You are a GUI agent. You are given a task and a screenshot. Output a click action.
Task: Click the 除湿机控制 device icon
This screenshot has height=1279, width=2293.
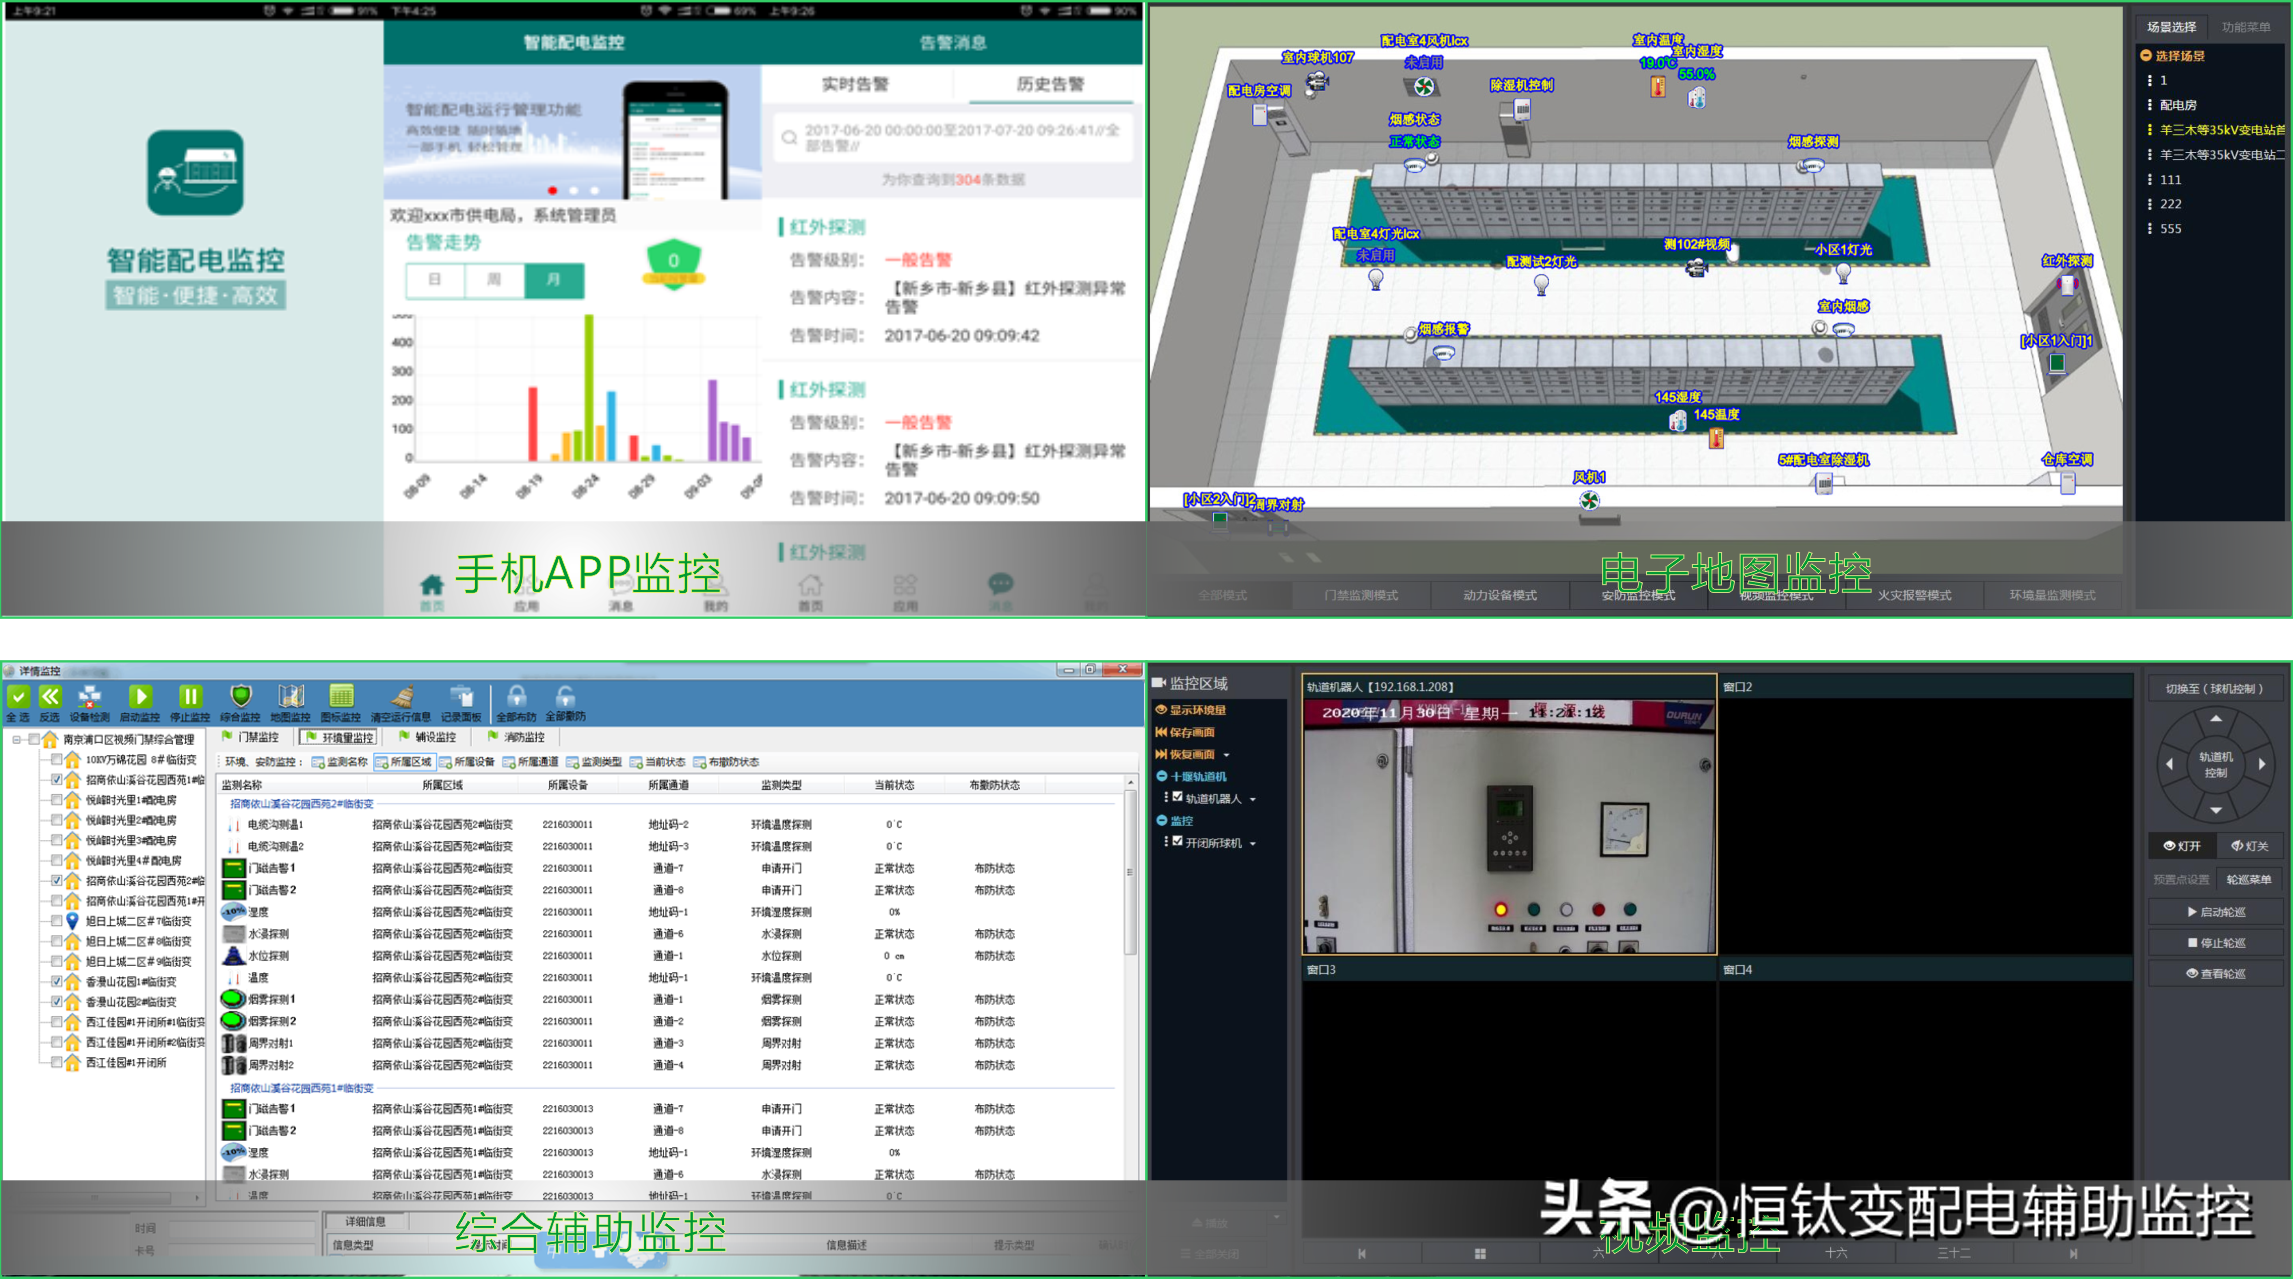coord(1521,110)
